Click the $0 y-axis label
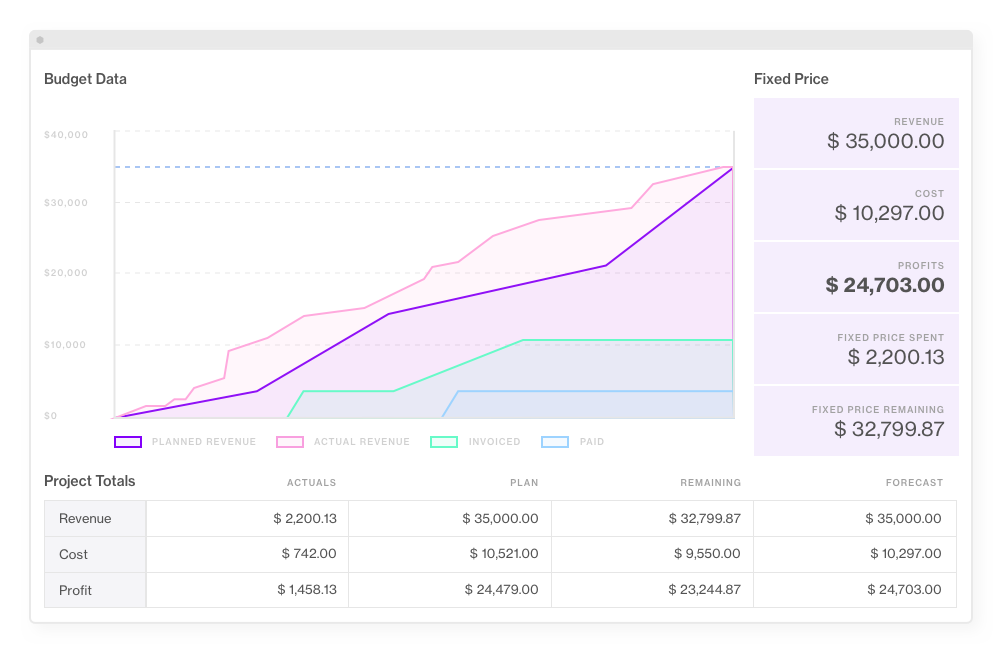The image size is (1002, 653). coord(50,416)
